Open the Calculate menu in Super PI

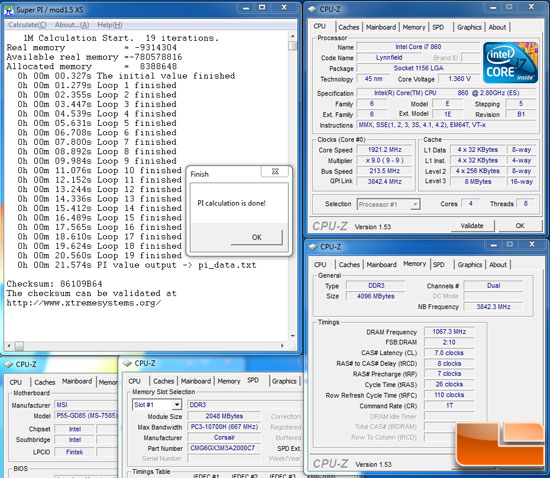click(27, 25)
